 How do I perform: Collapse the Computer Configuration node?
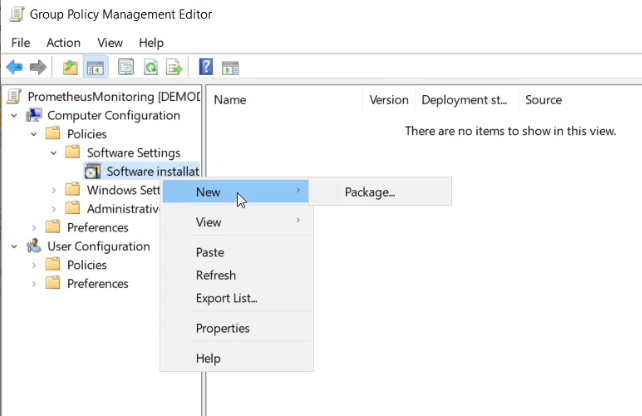(15, 116)
